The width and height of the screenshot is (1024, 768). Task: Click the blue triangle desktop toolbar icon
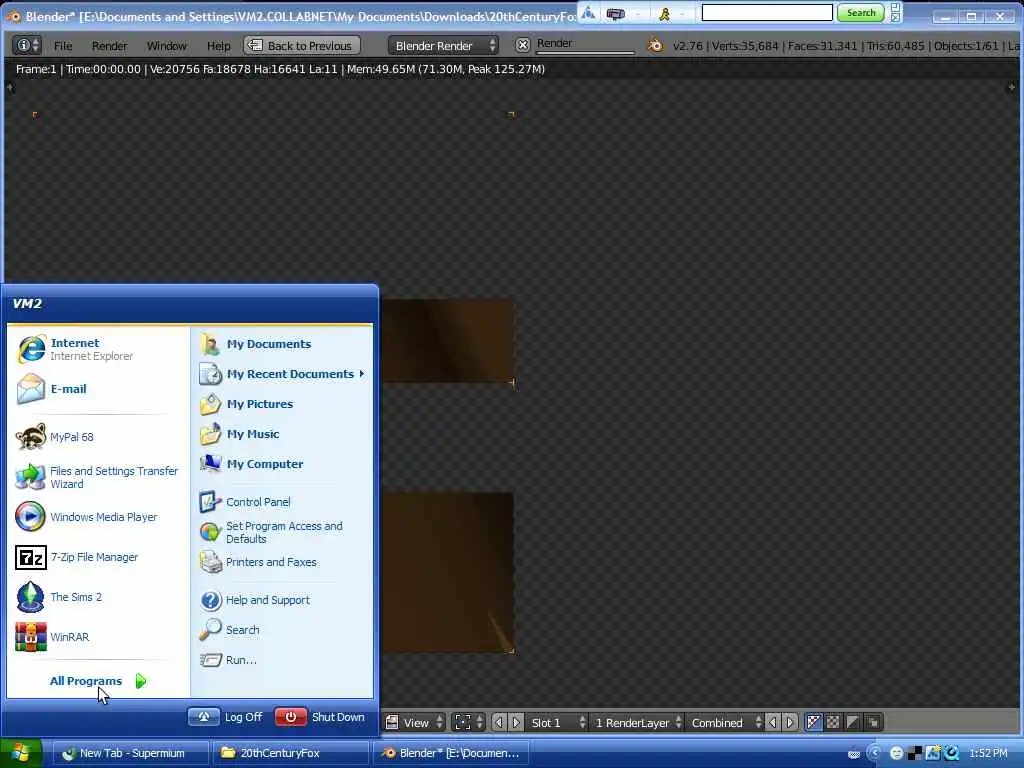point(588,12)
